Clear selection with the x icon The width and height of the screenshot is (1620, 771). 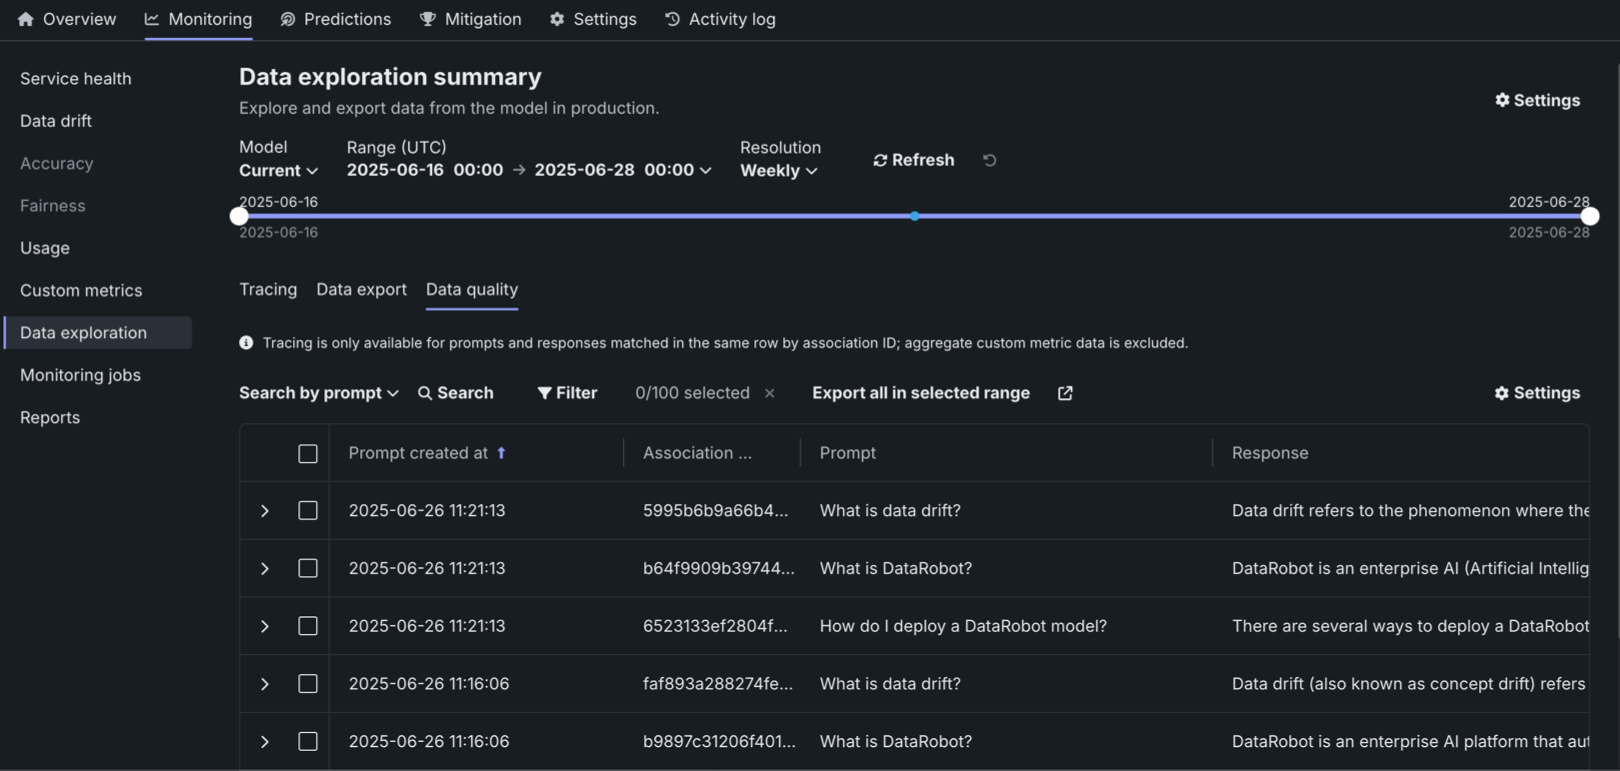click(770, 393)
